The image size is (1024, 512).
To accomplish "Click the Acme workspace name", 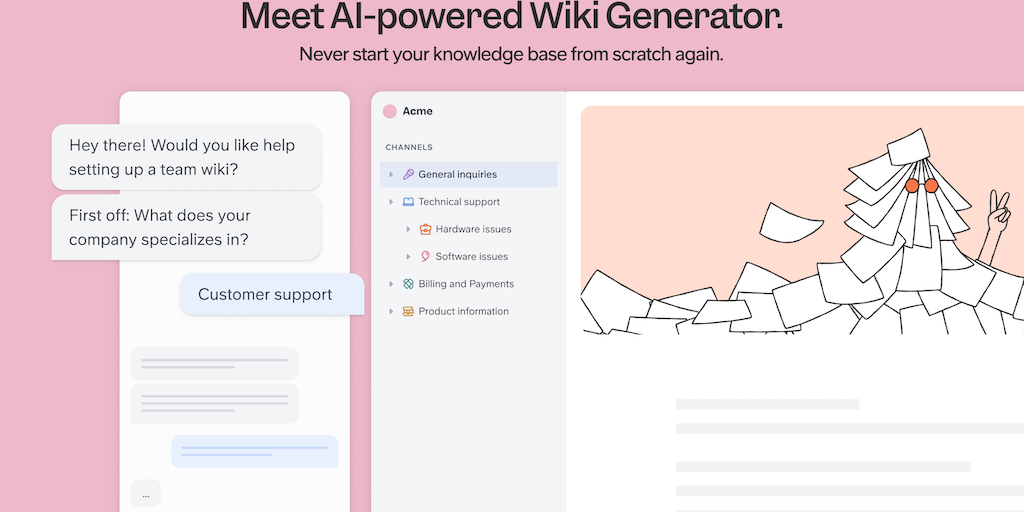I will [418, 112].
